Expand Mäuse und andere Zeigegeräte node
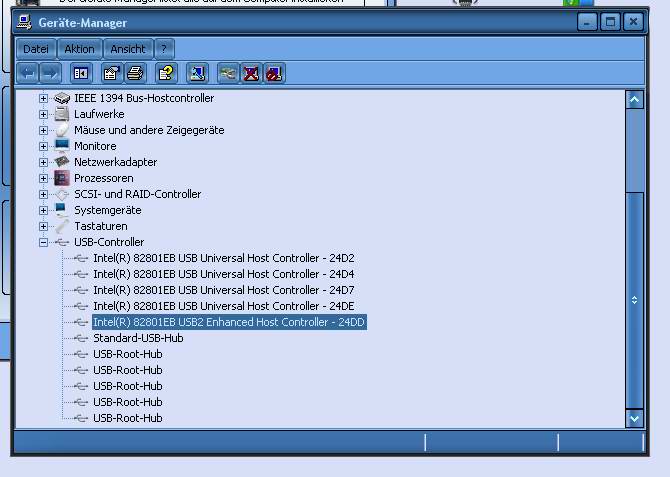This screenshot has width=670, height=477. (43, 130)
